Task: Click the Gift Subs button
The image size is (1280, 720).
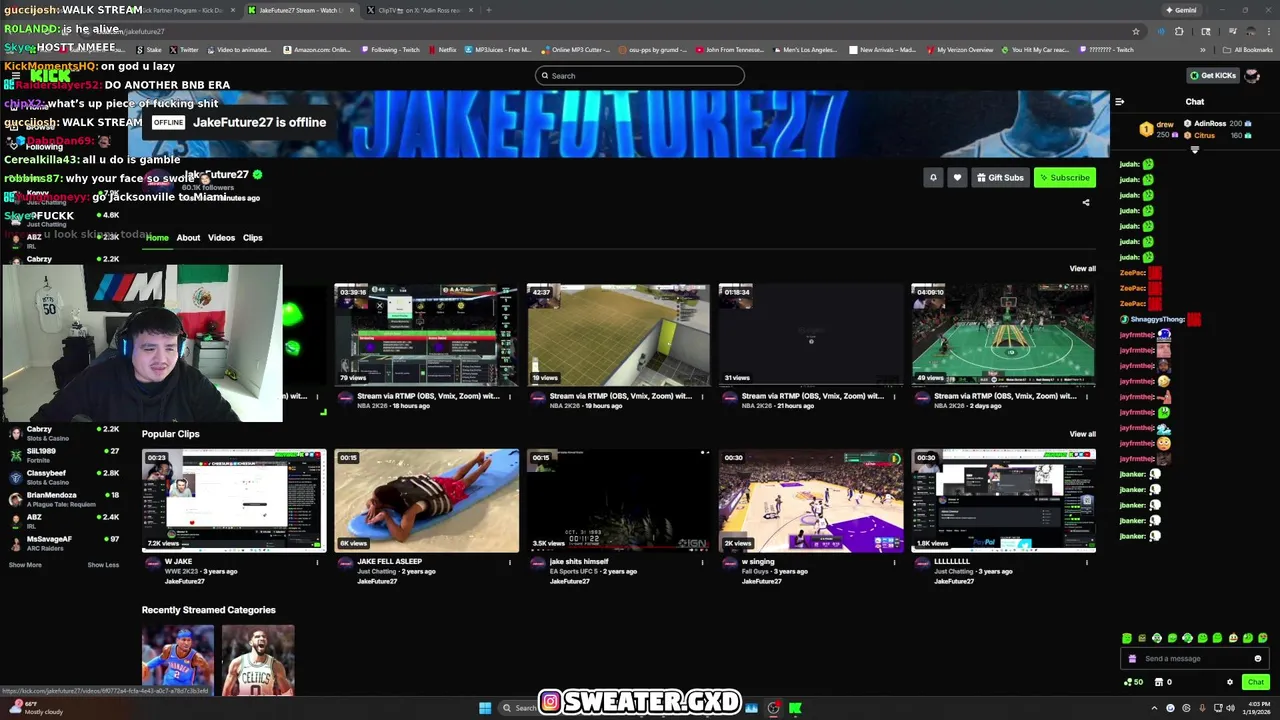Action: [1000, 178]
